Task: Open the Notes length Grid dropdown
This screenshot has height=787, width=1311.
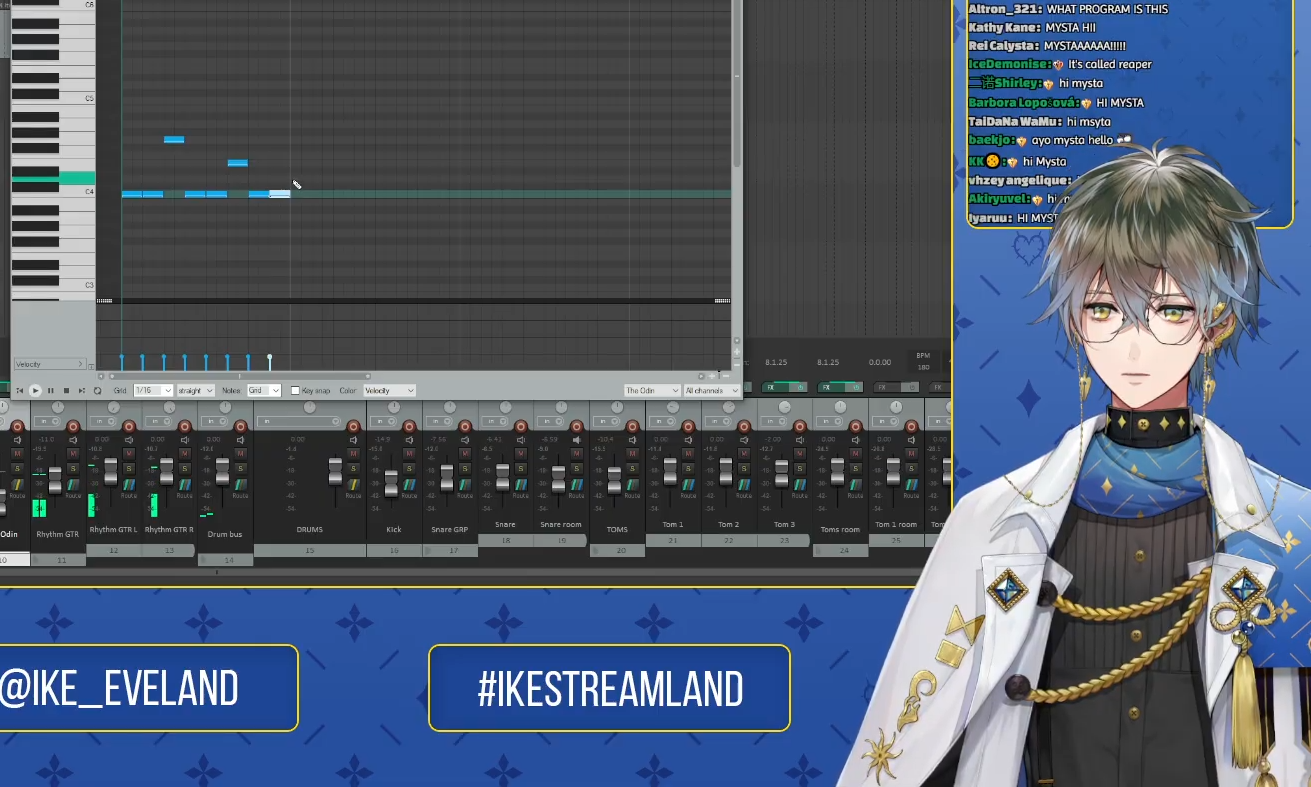Action: pos(264,390)
